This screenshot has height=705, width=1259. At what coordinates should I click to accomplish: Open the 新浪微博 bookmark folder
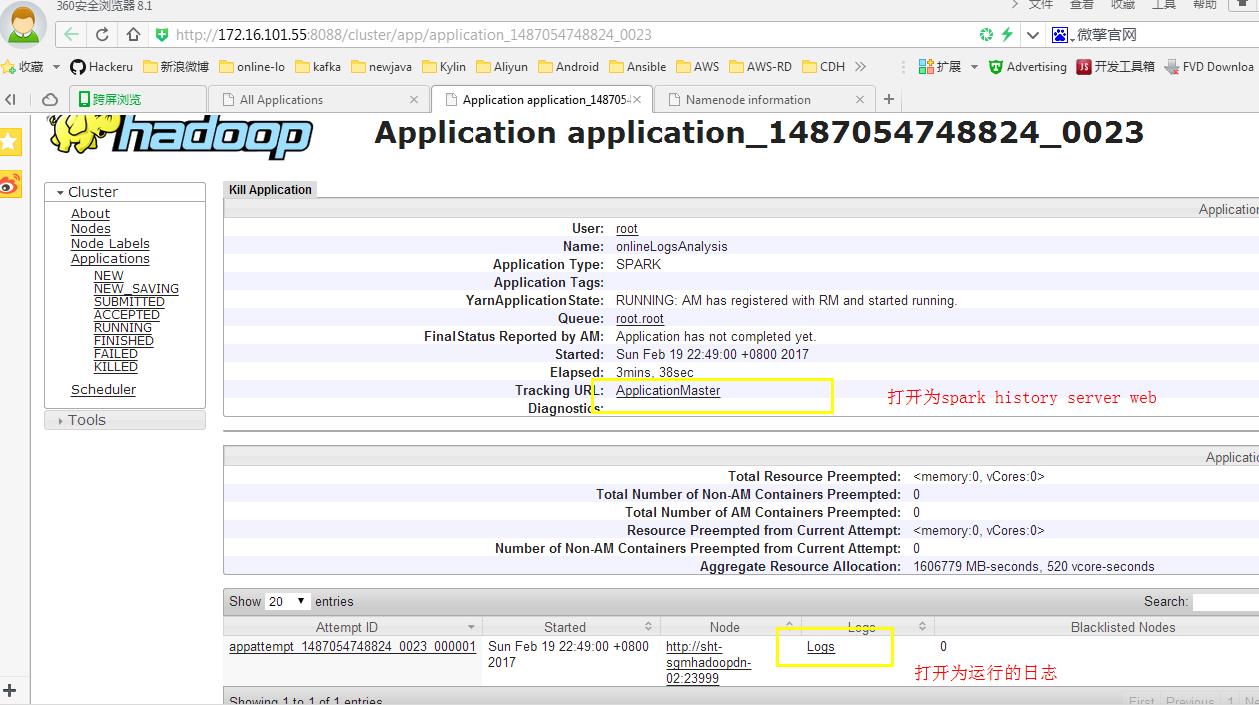pos(177,67)
